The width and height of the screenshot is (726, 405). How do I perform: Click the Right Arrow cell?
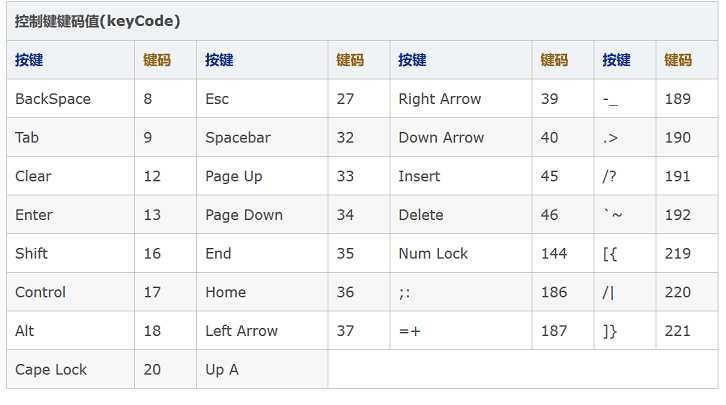pos(440,99)
